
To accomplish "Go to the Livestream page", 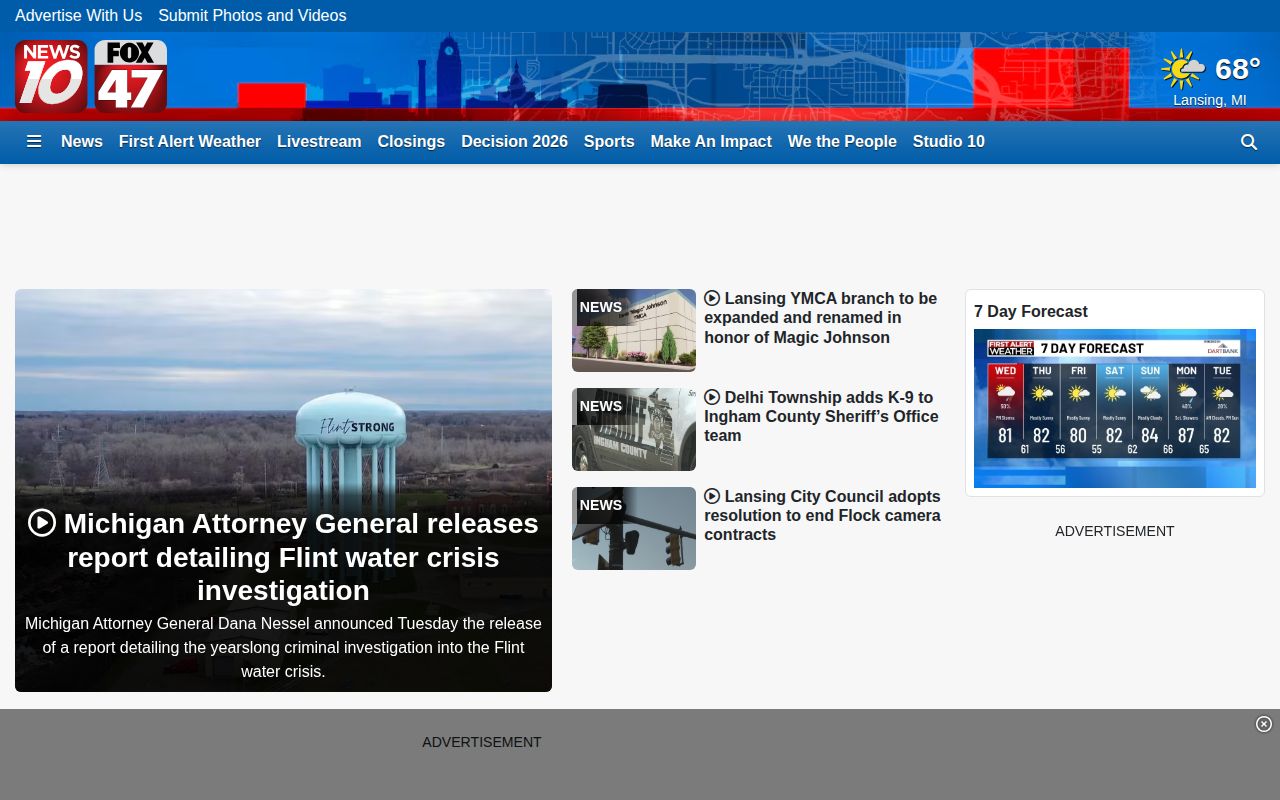I will tap(319, 141).
